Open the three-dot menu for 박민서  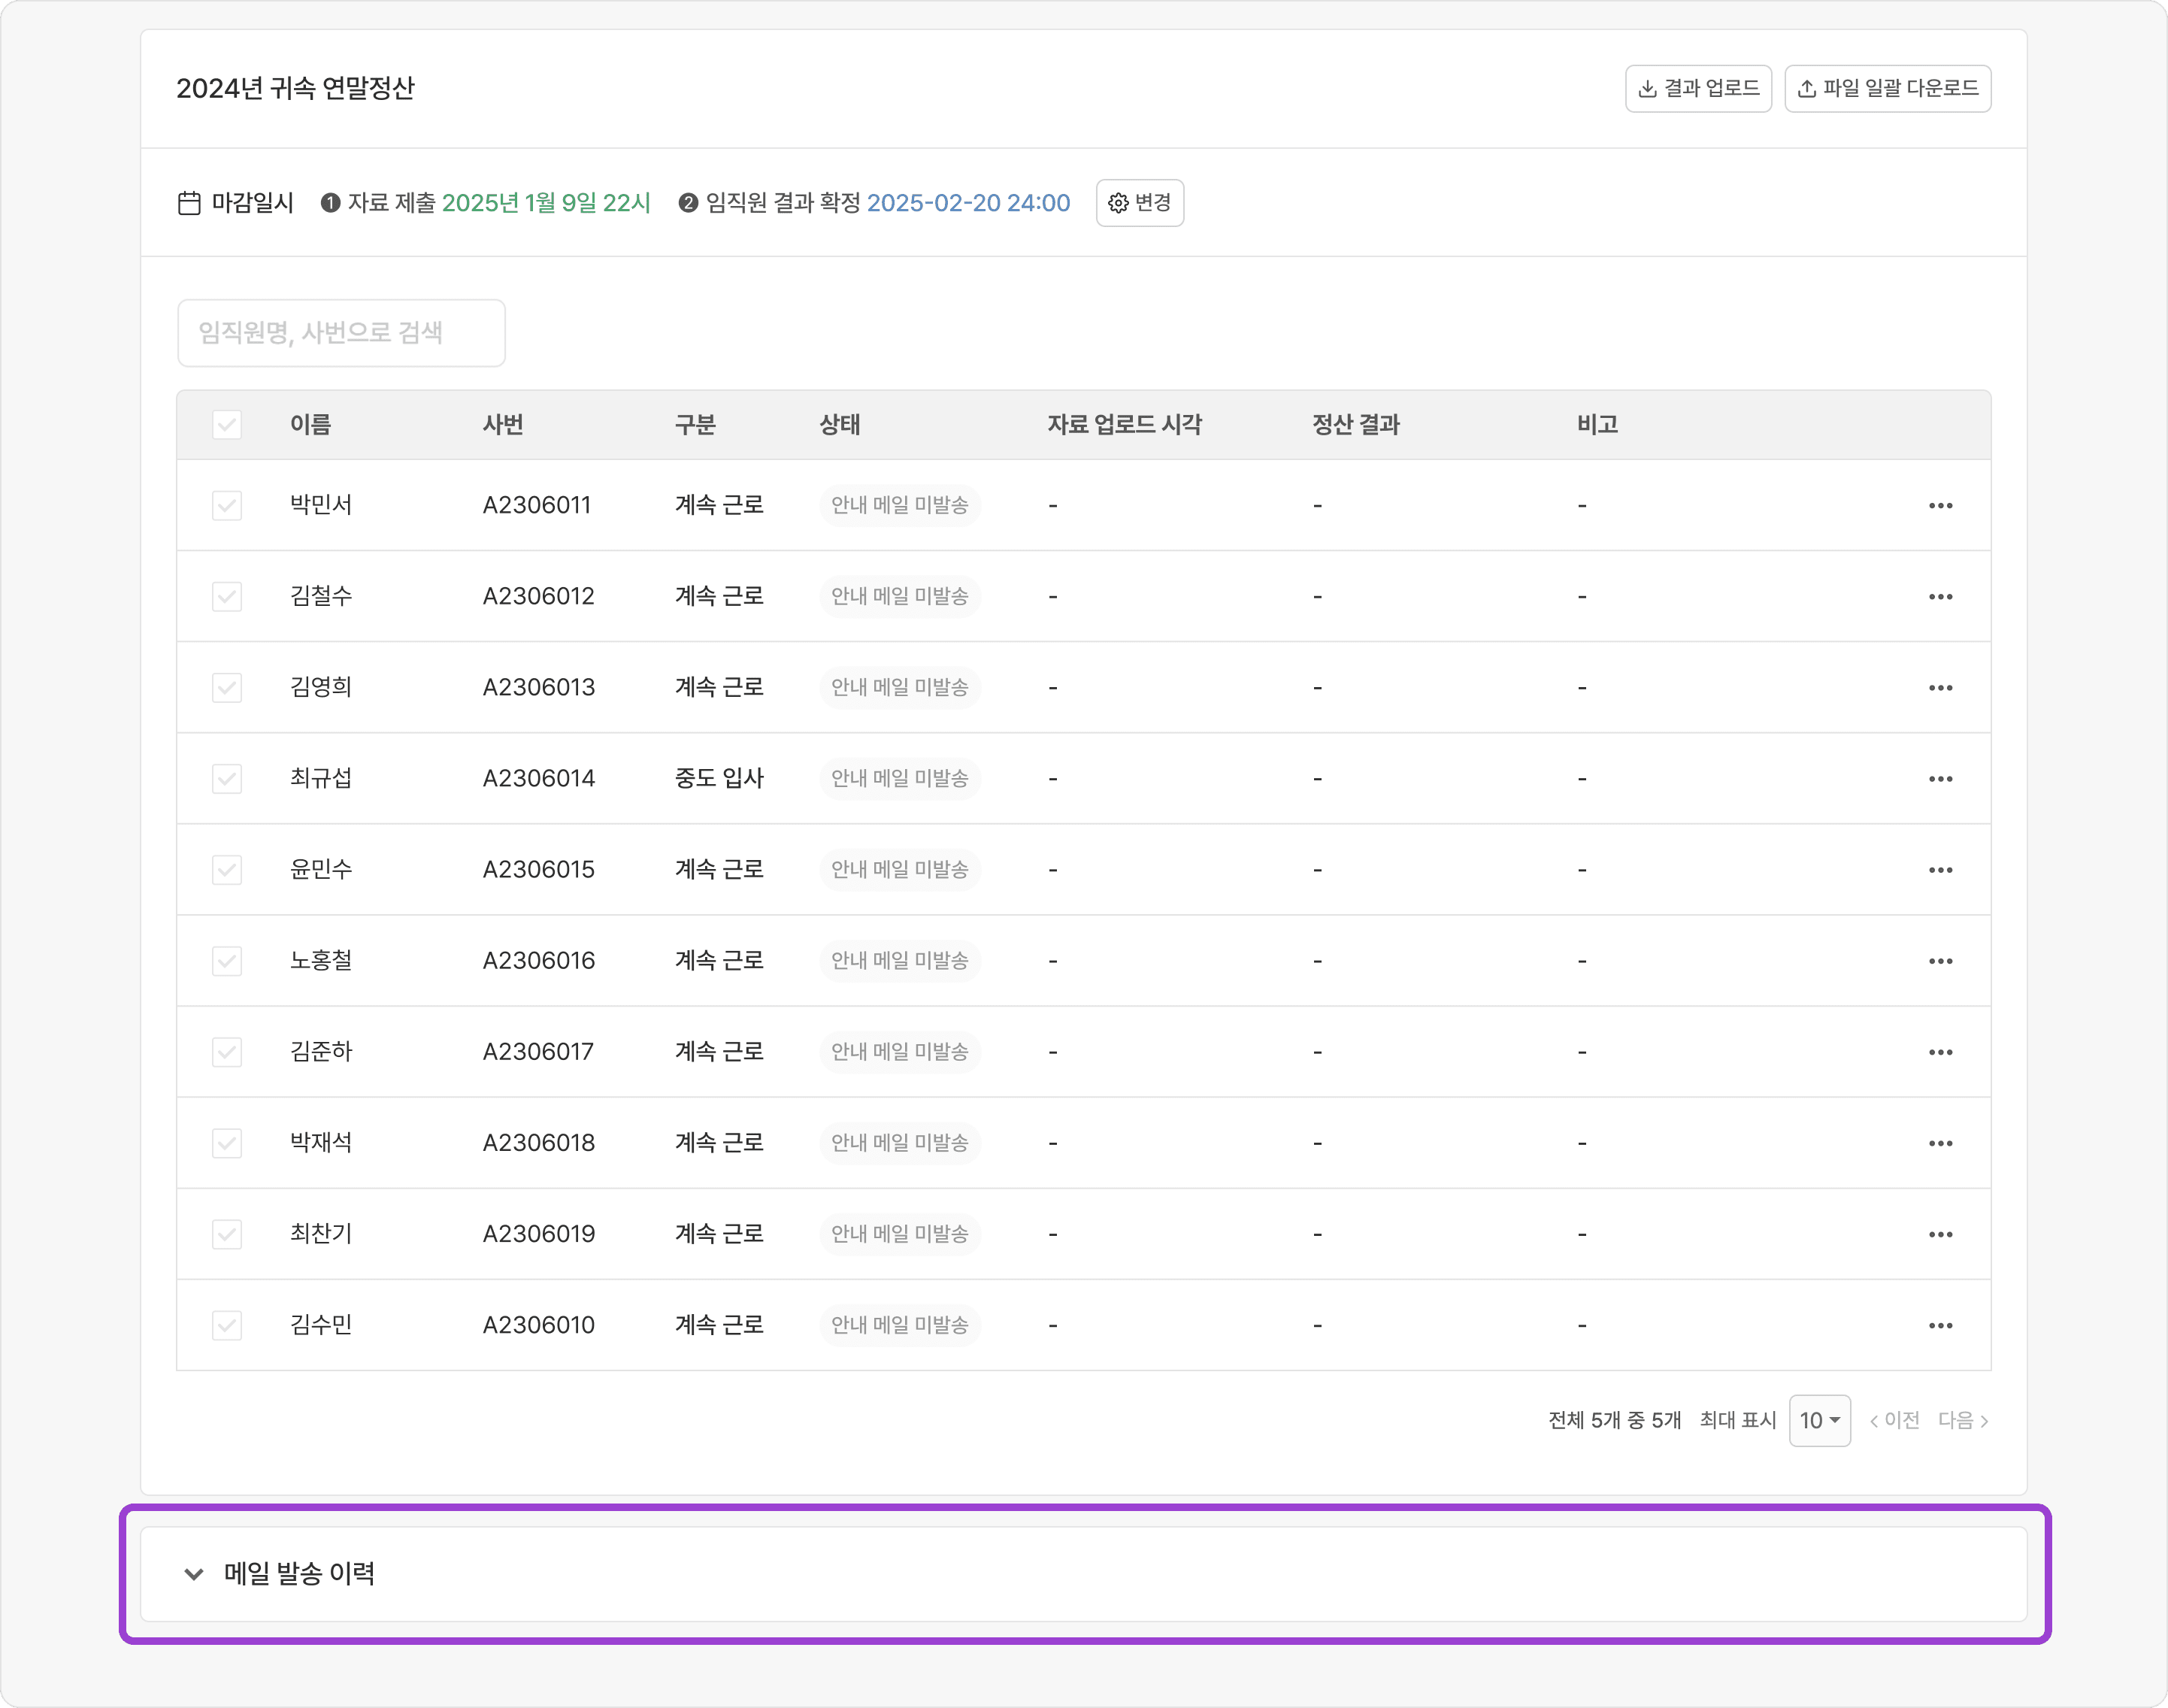click(1940, 506)
